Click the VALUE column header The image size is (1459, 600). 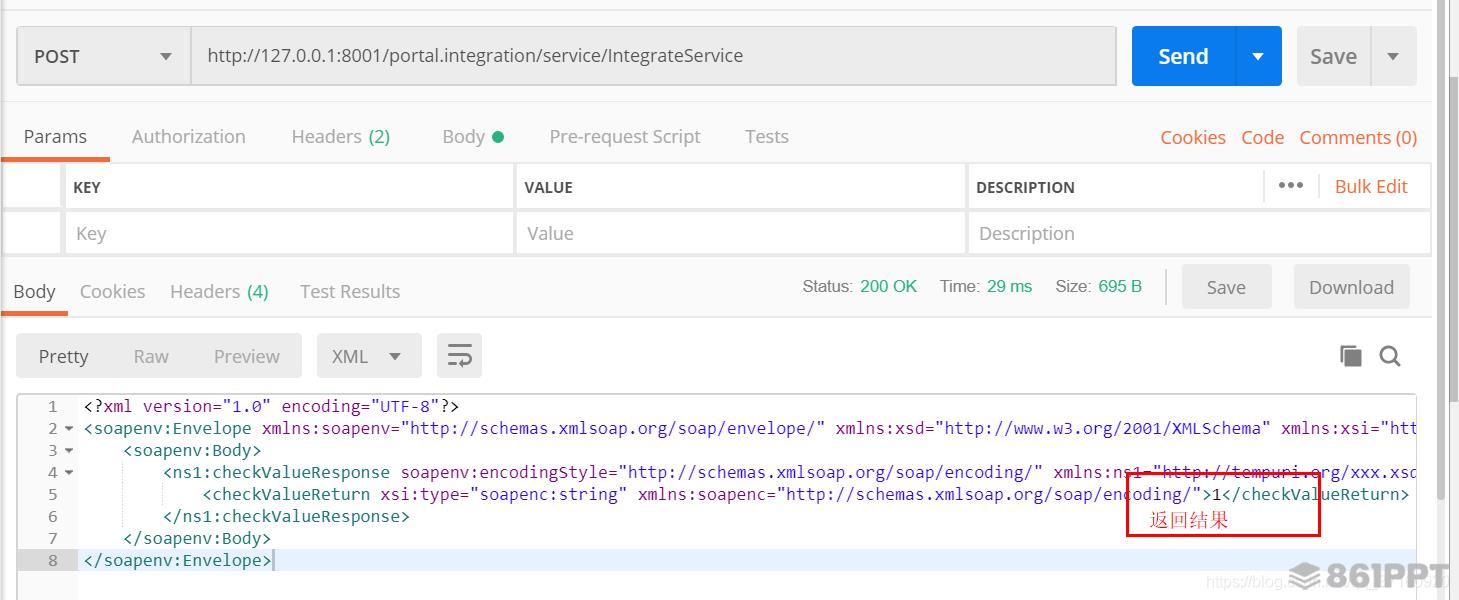point(548,187)
